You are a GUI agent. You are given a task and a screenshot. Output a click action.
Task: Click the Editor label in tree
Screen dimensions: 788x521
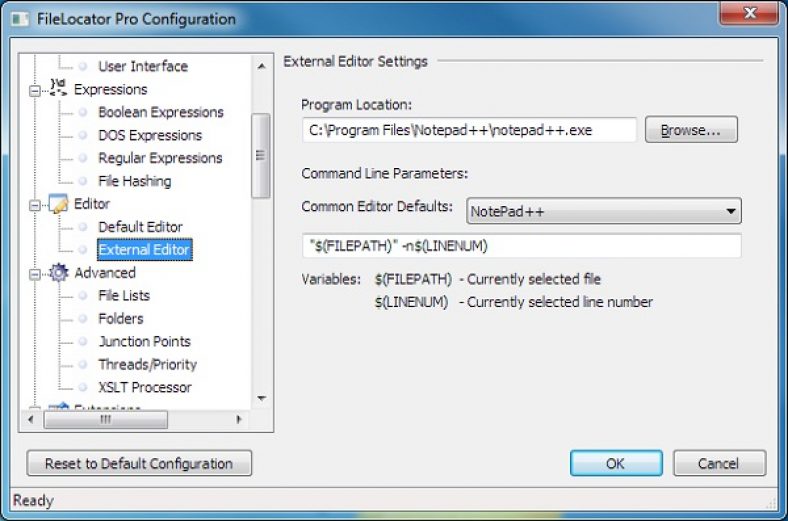(x=91, y=203)
